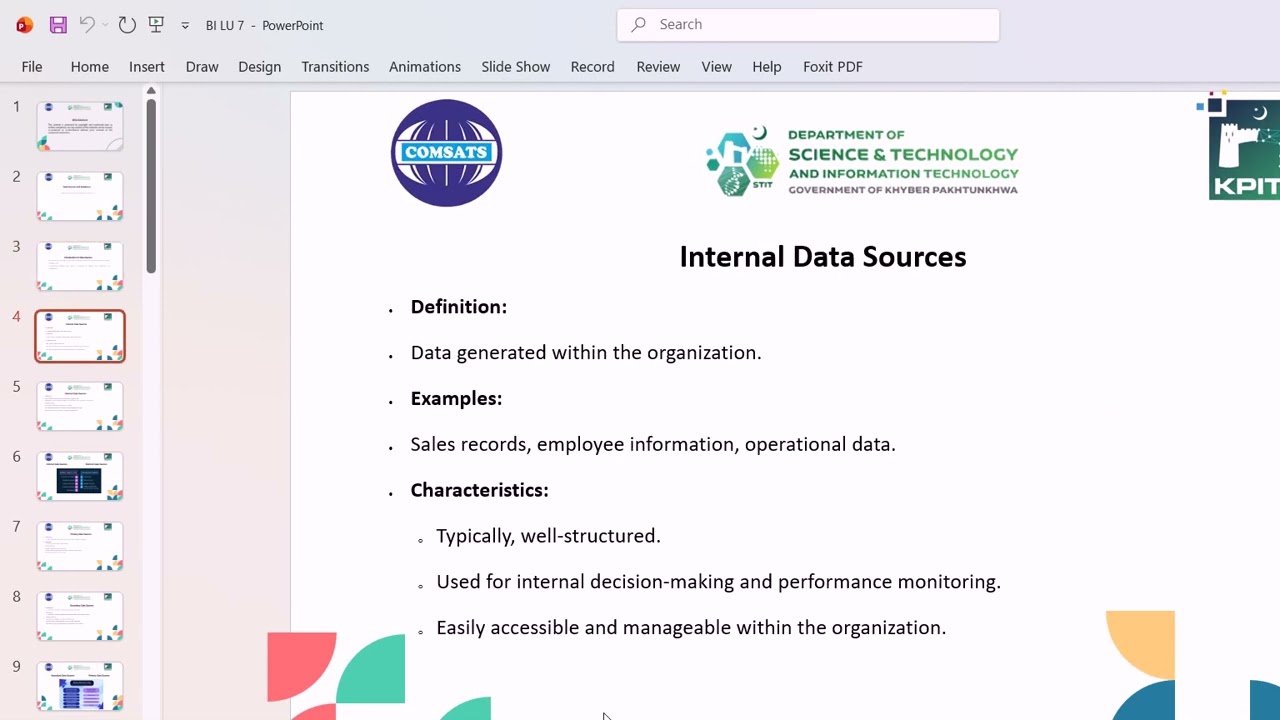Switch to the View tab

(x=717, y=66)
